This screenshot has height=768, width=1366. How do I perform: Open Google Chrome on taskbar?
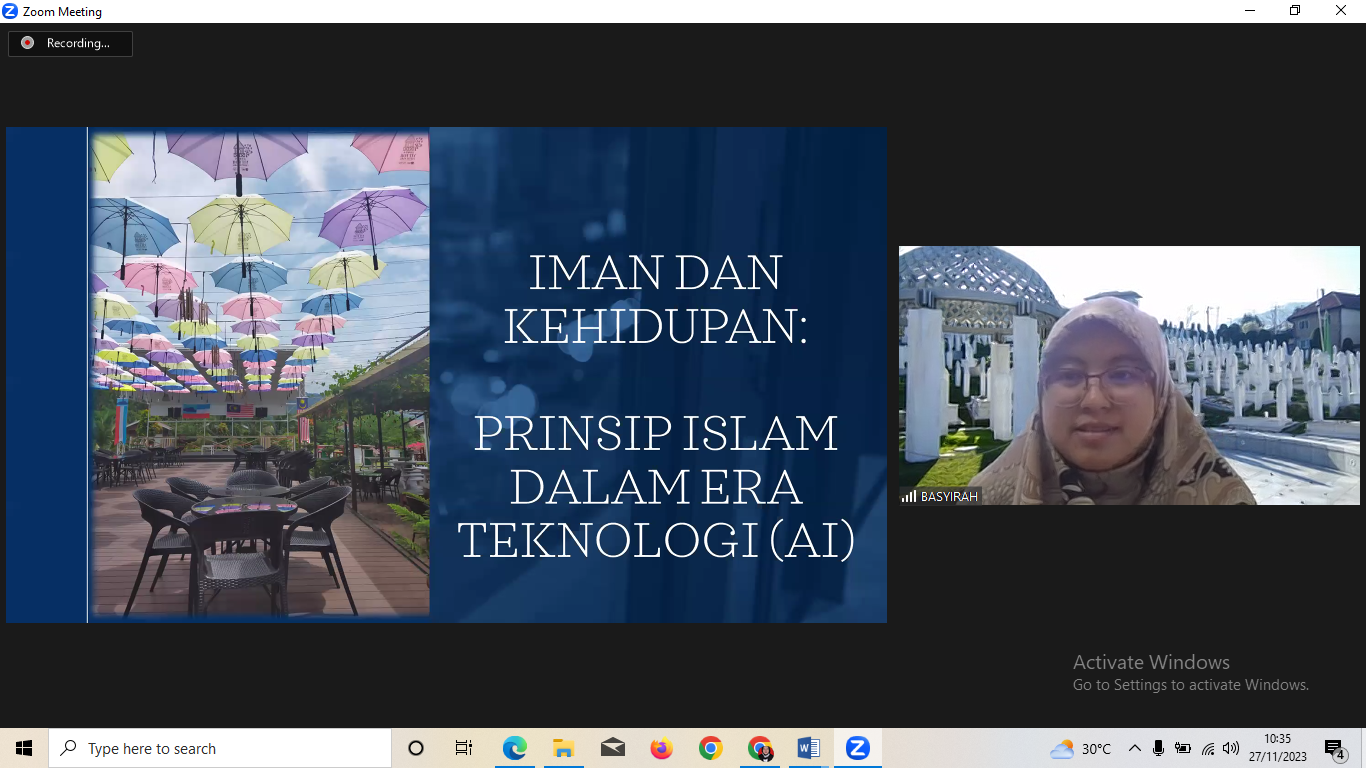(710, 748)
